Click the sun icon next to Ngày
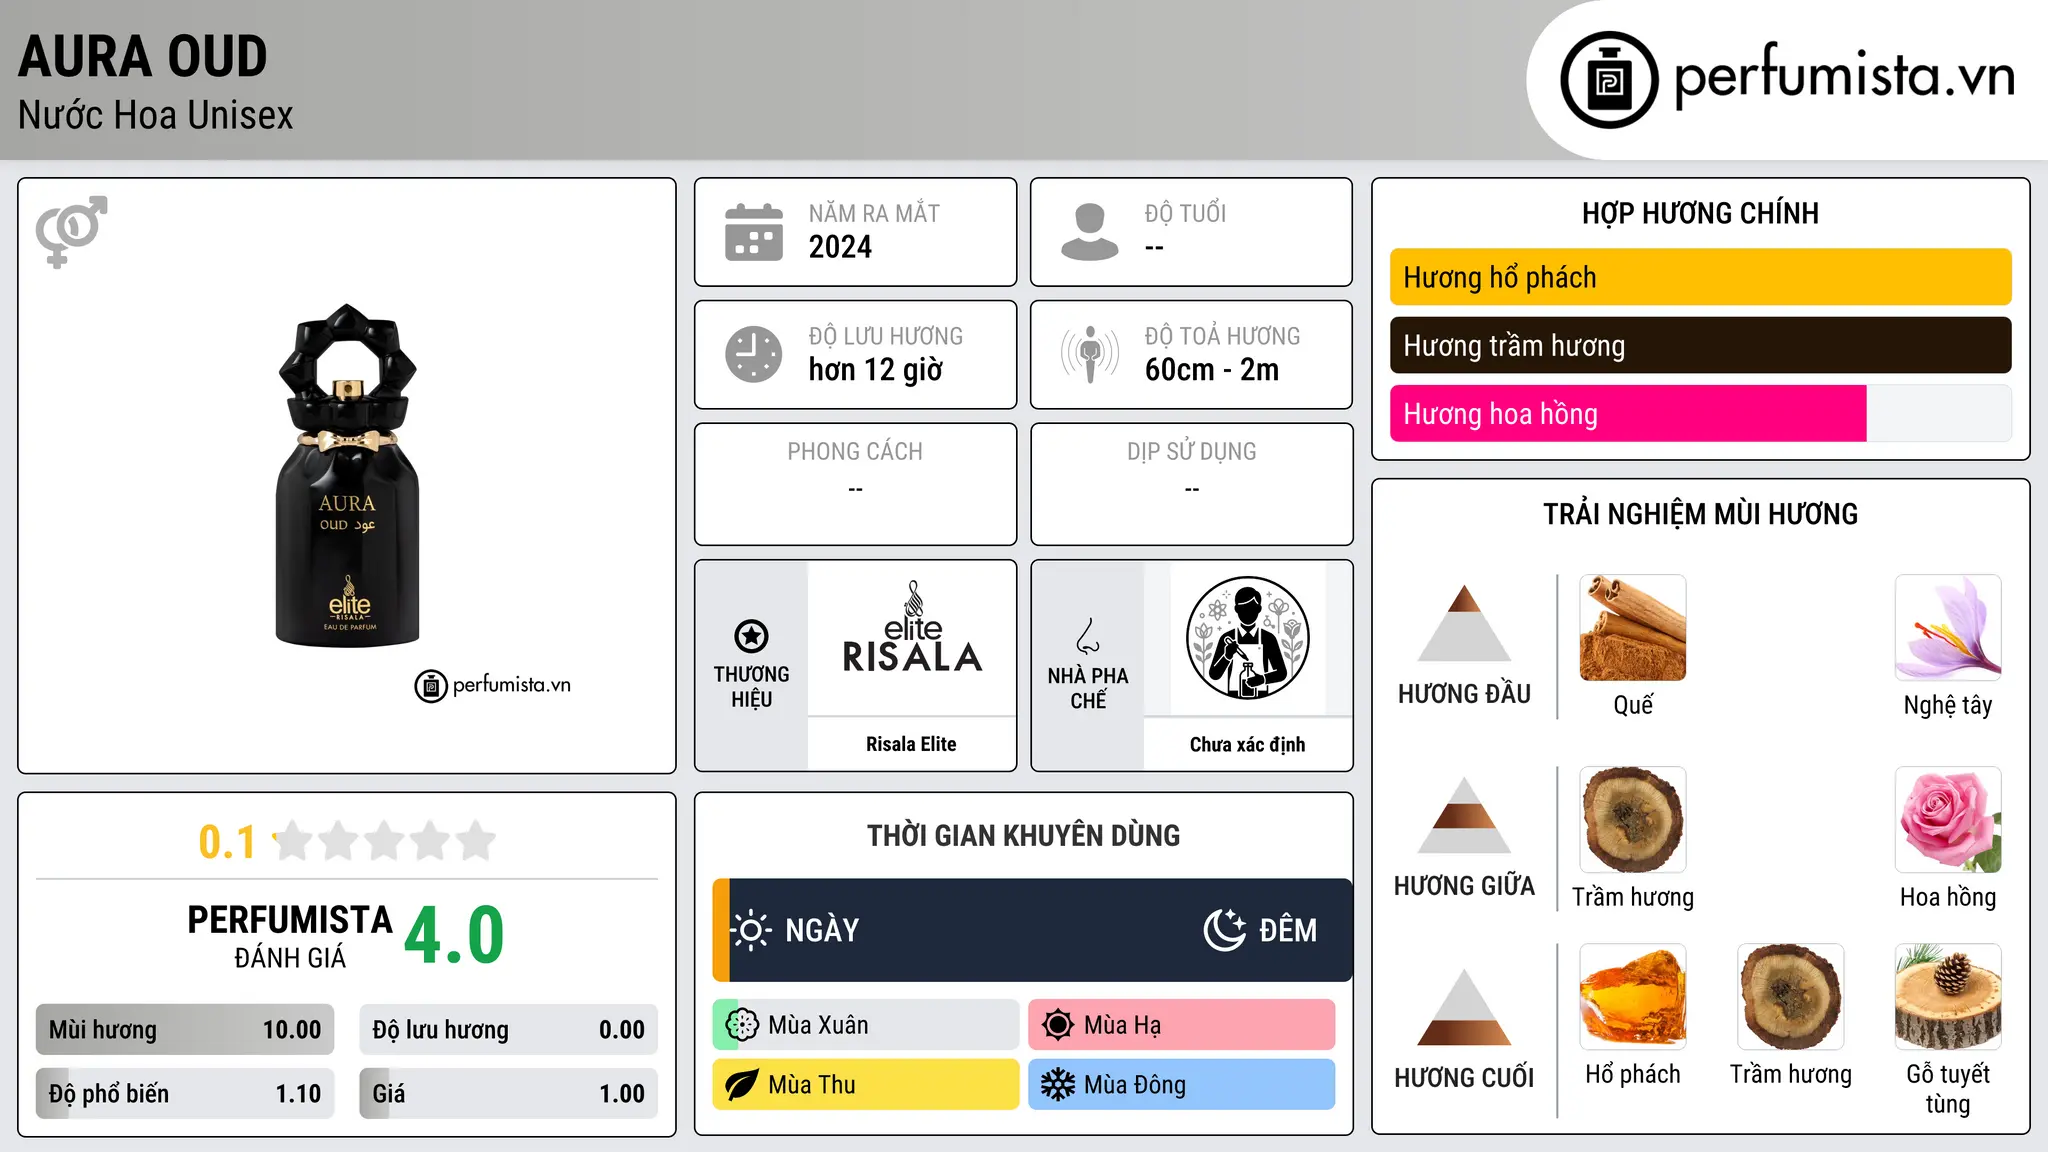The image size is (2048, 1152). (x=750, y=930)
